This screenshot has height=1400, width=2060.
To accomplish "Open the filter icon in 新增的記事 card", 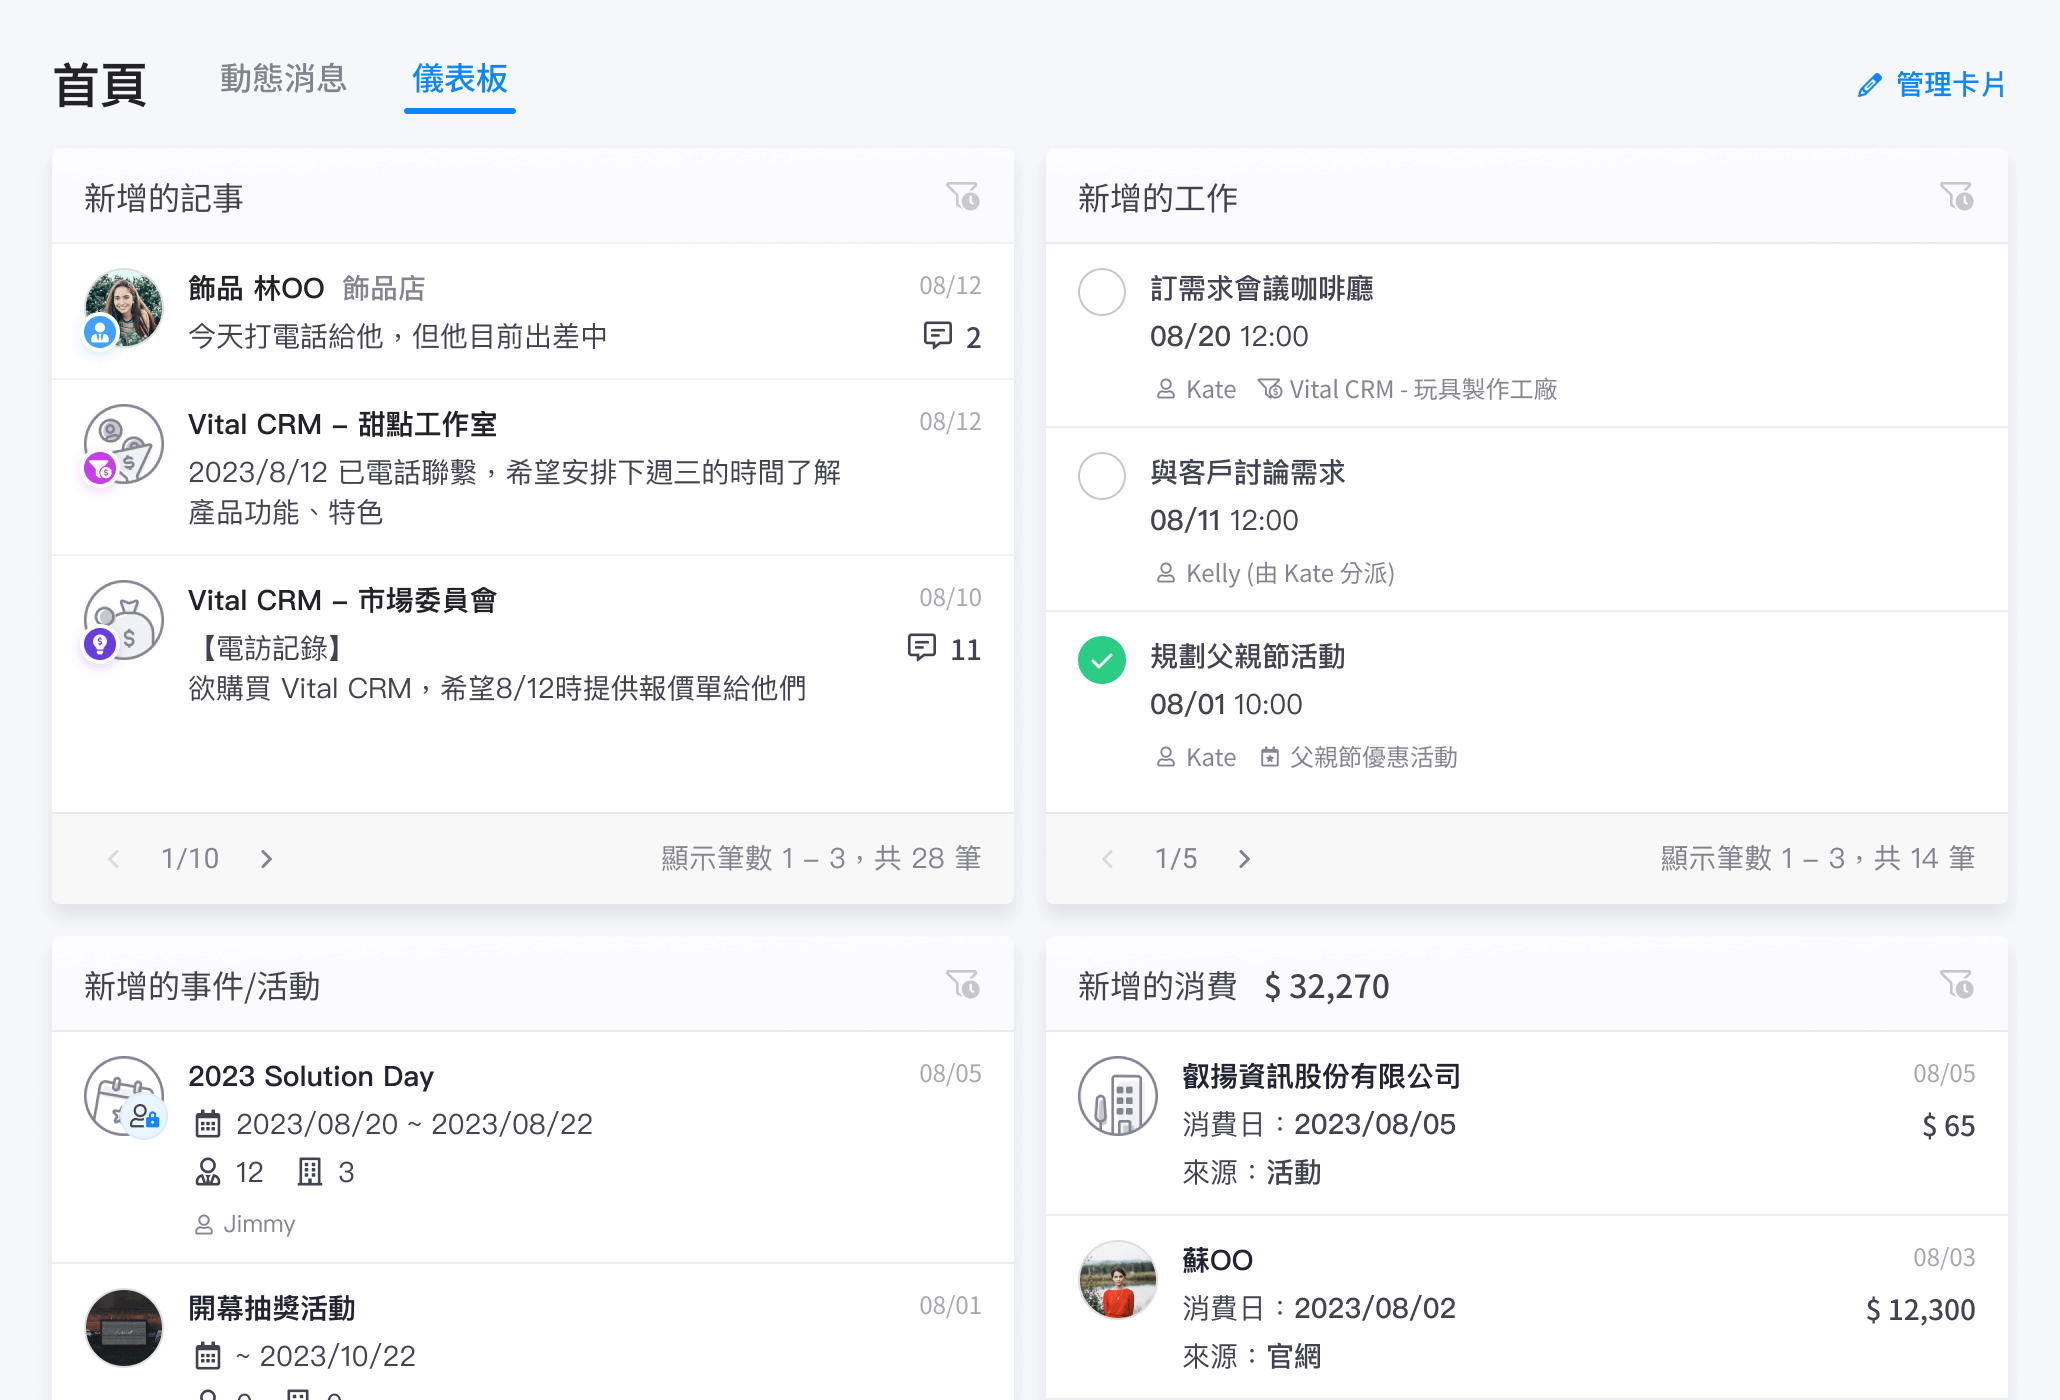I will (963, 196).
